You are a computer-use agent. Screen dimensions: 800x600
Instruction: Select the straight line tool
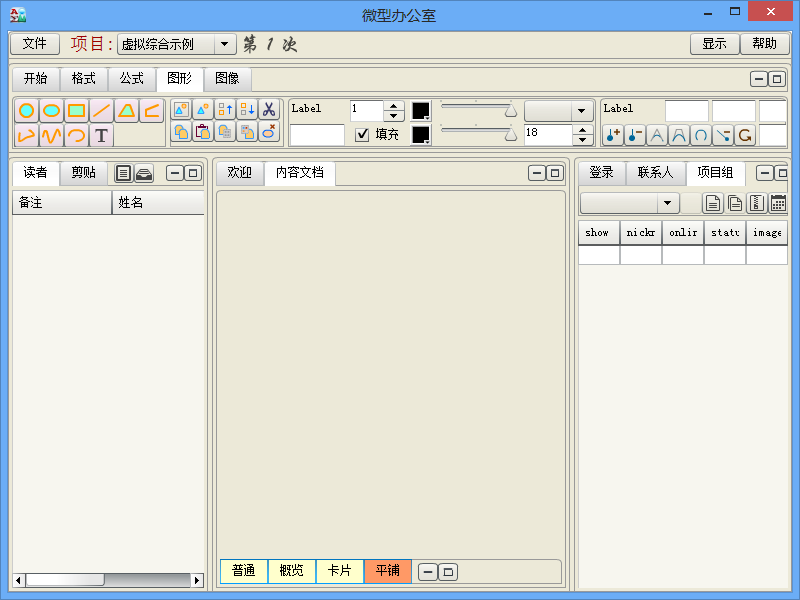[x=102, y=110]
